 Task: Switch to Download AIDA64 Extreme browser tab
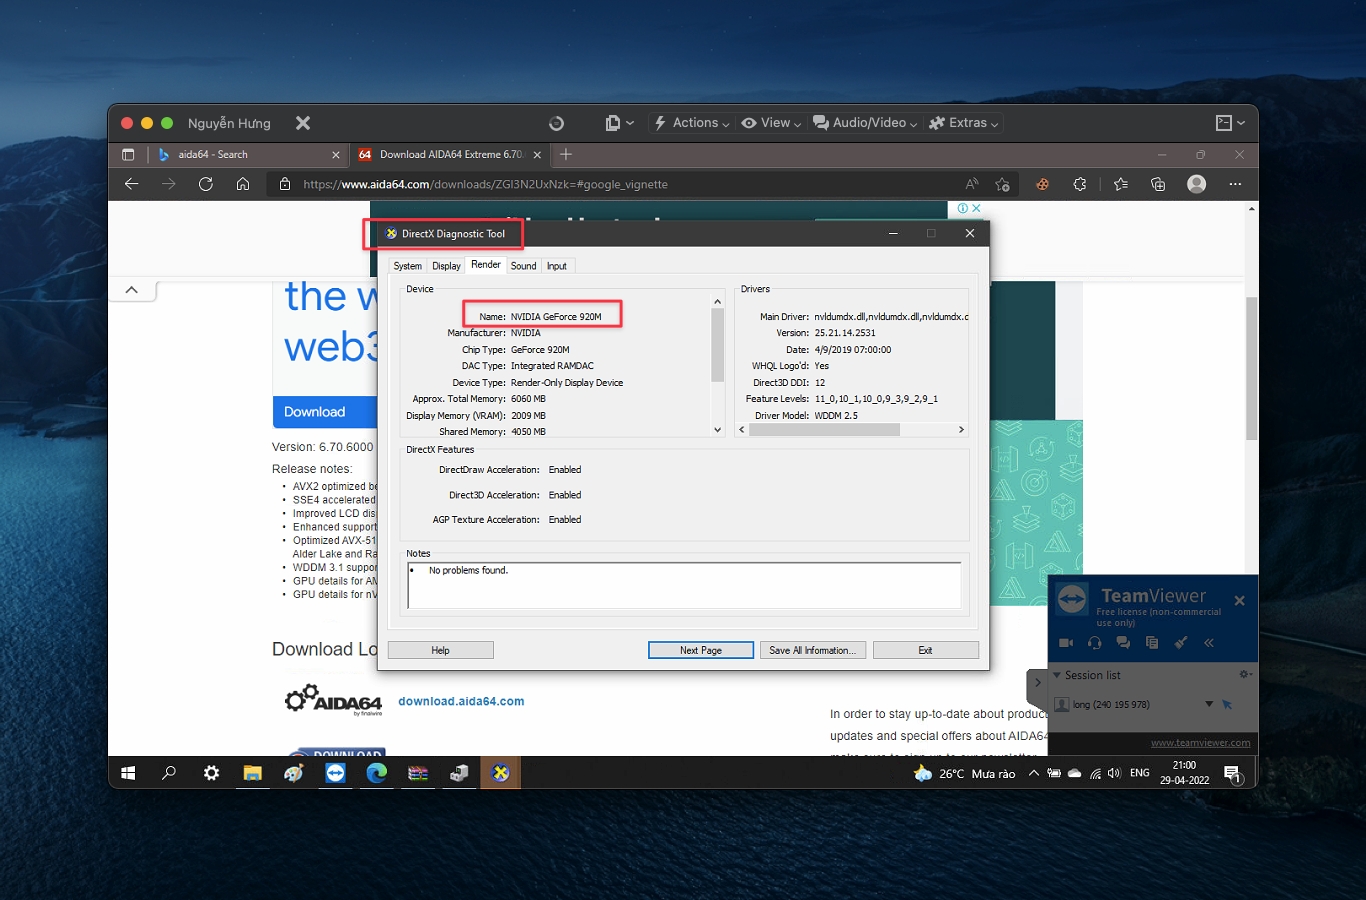coord(449,154)
